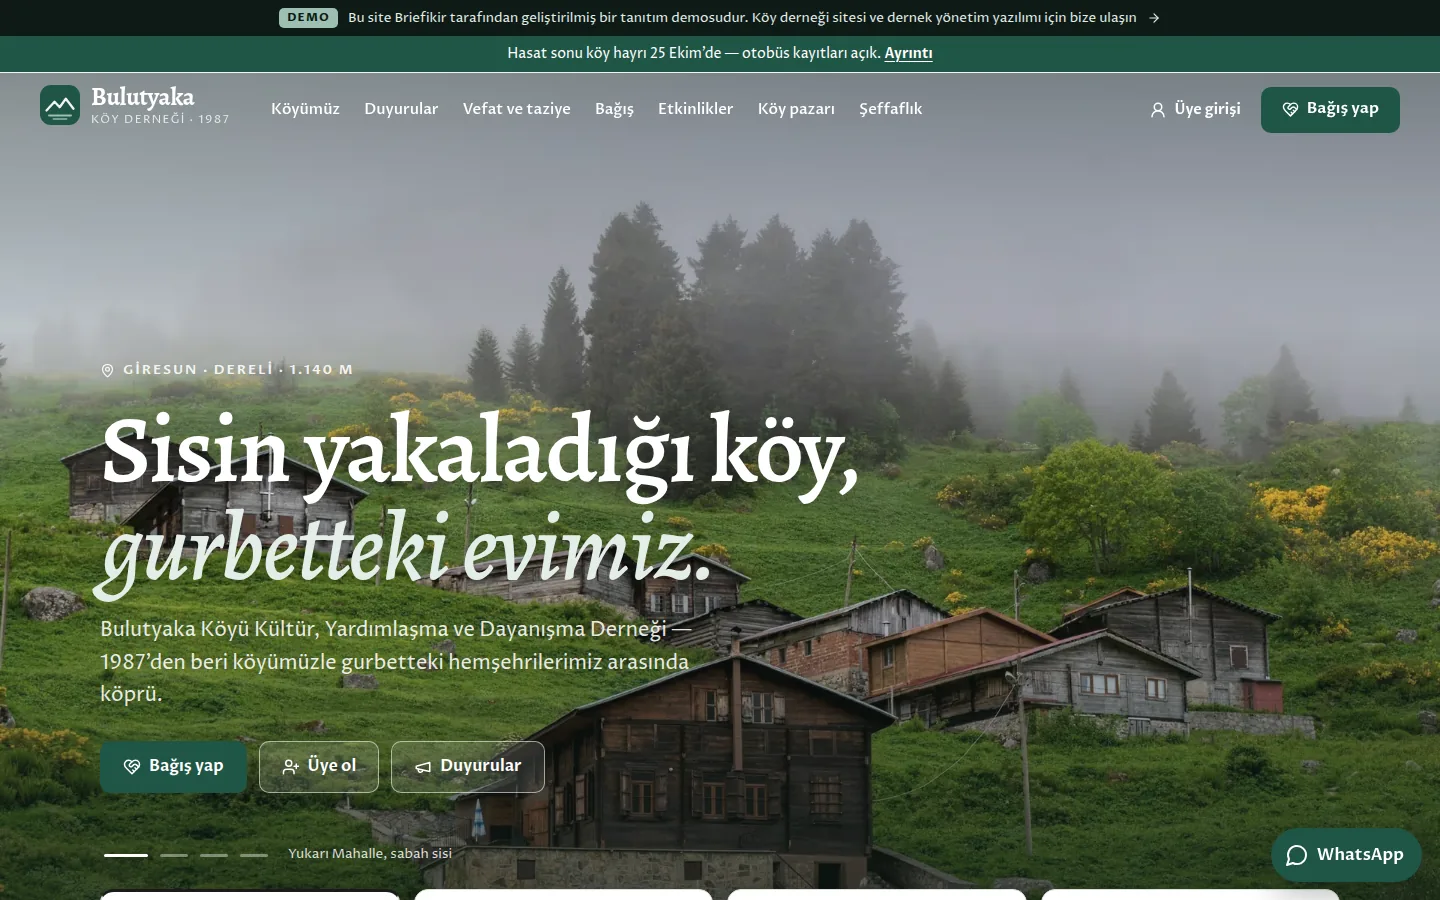This screenshot has width=1440, height=900.
Task: Click the Üye girişi login link
Action: (x=1196, y=109)
